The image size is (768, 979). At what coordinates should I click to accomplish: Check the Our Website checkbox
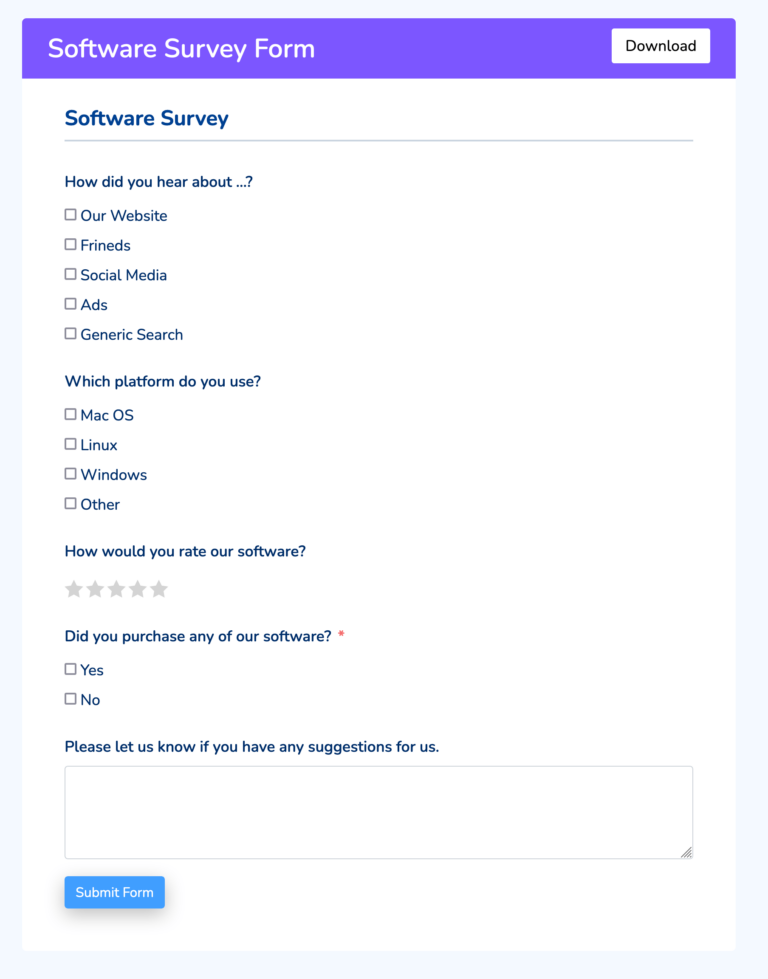tap(70, 214)
